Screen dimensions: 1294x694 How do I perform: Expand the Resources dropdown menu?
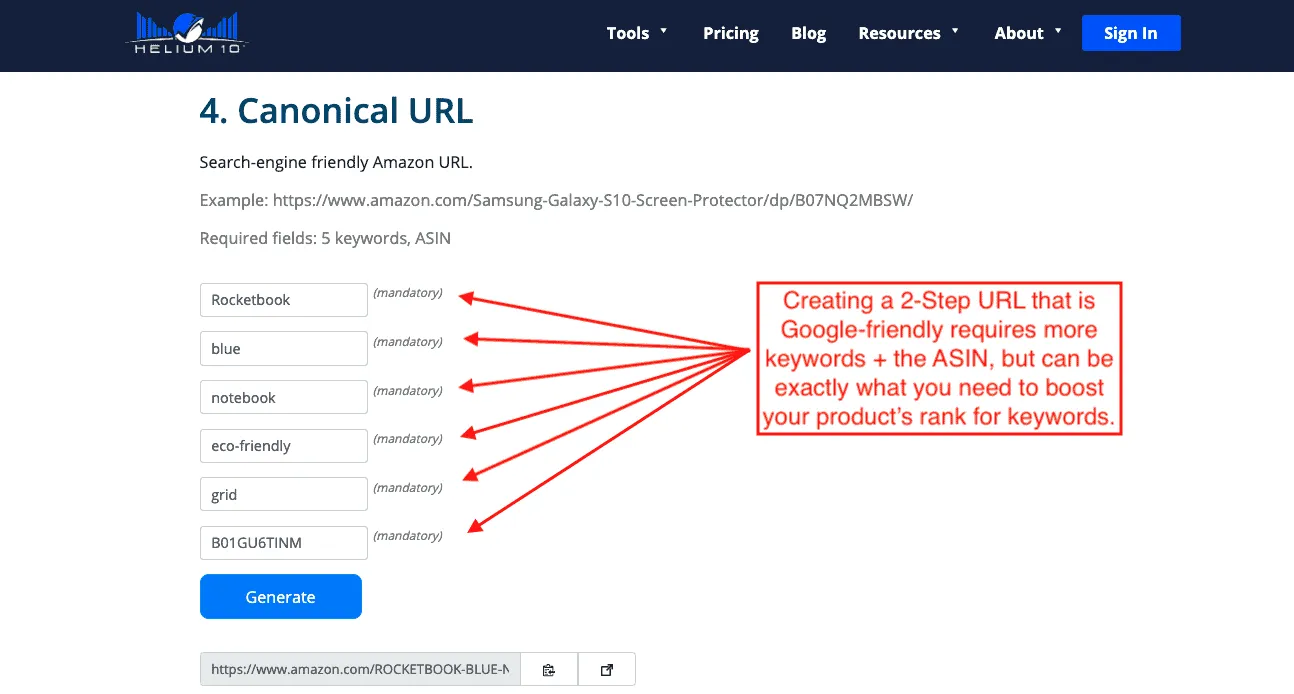[x=908, y=33]
